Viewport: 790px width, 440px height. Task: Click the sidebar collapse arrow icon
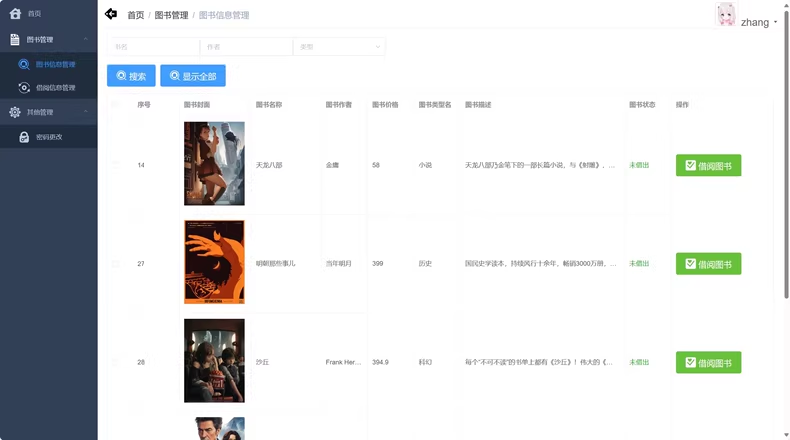tap(111, 14)
